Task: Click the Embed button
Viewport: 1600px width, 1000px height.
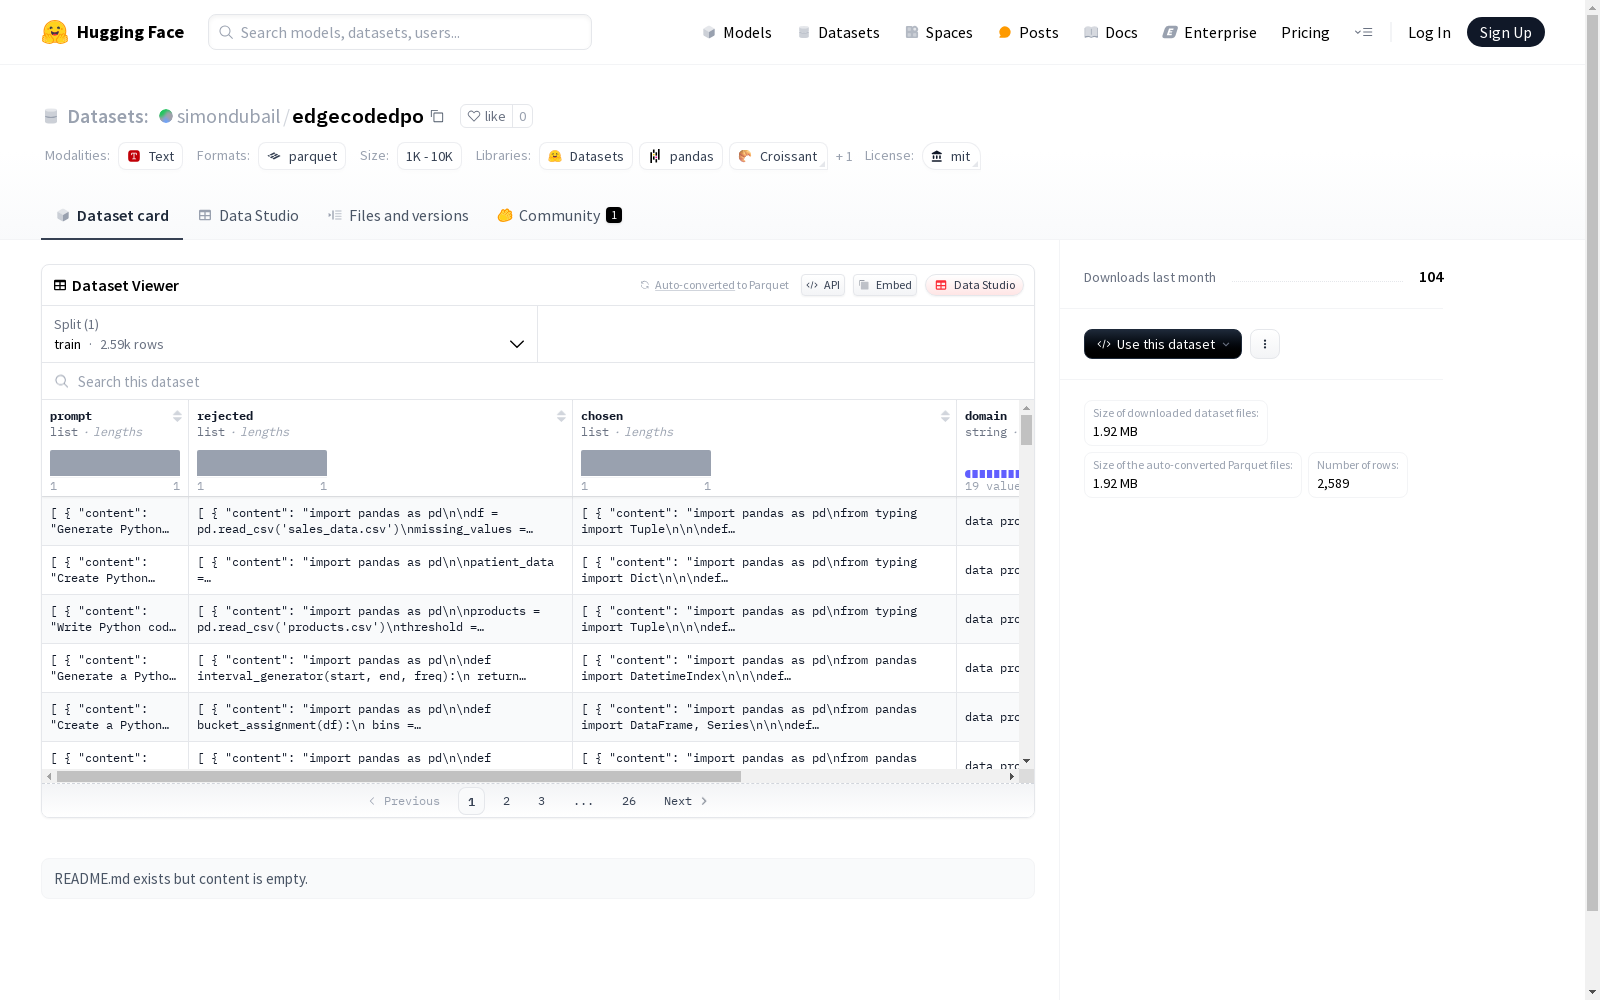Action: click(885, 285)
